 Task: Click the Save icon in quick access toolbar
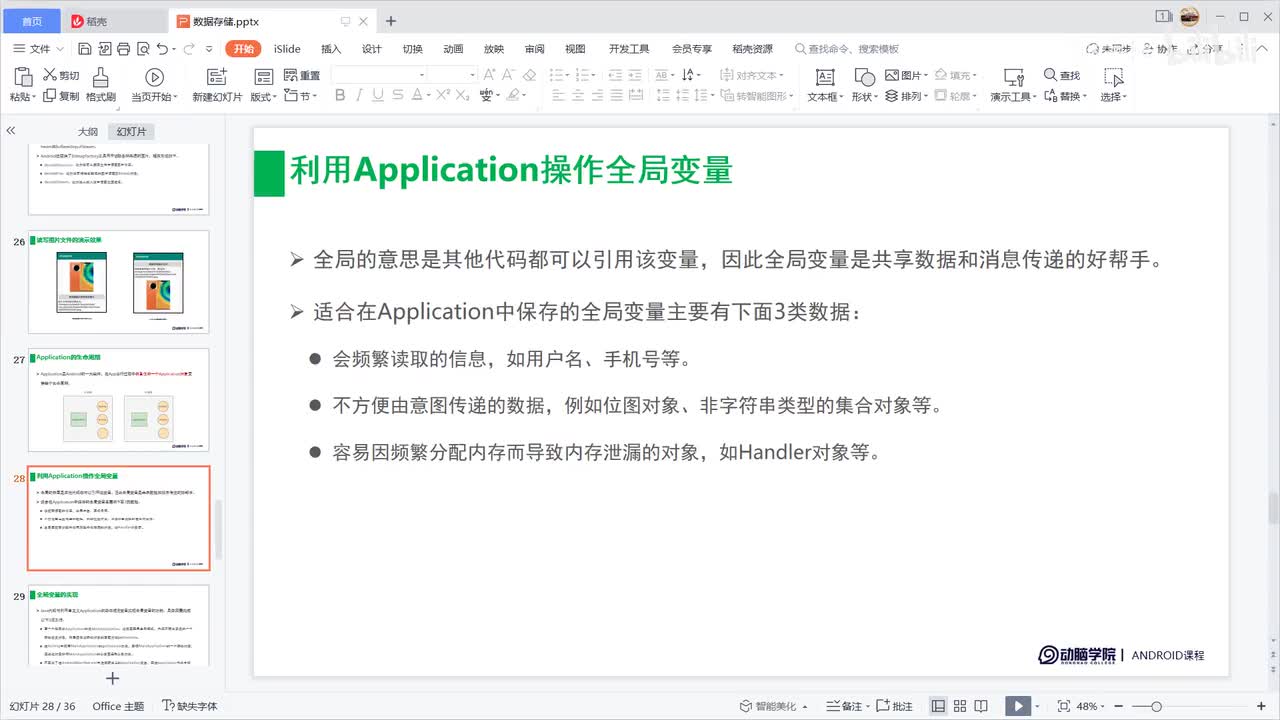click(85, 49)
